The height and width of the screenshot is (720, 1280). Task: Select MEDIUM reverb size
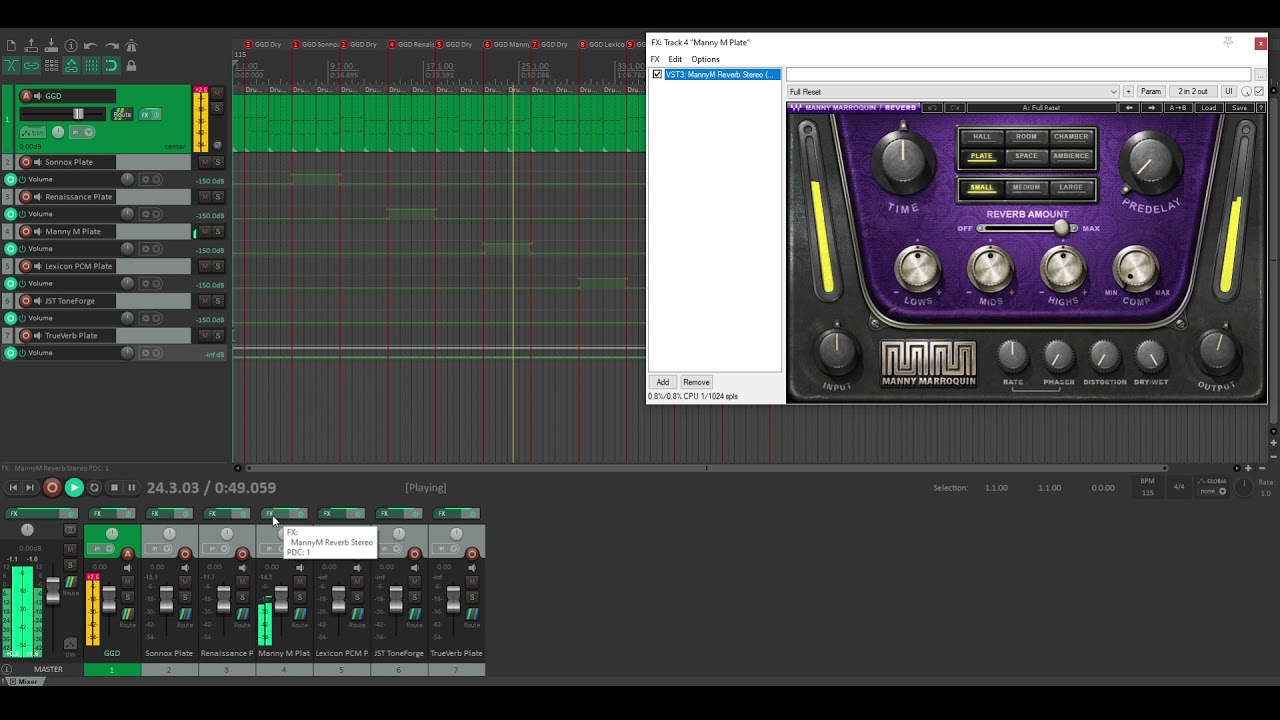[x=1026, y=187]
